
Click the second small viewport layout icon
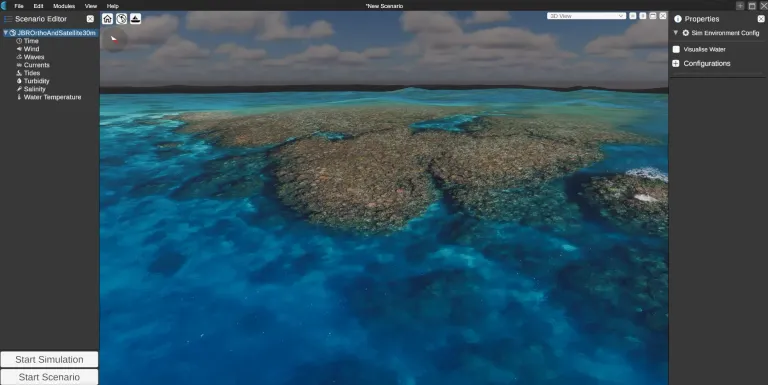tap(643, 16)
